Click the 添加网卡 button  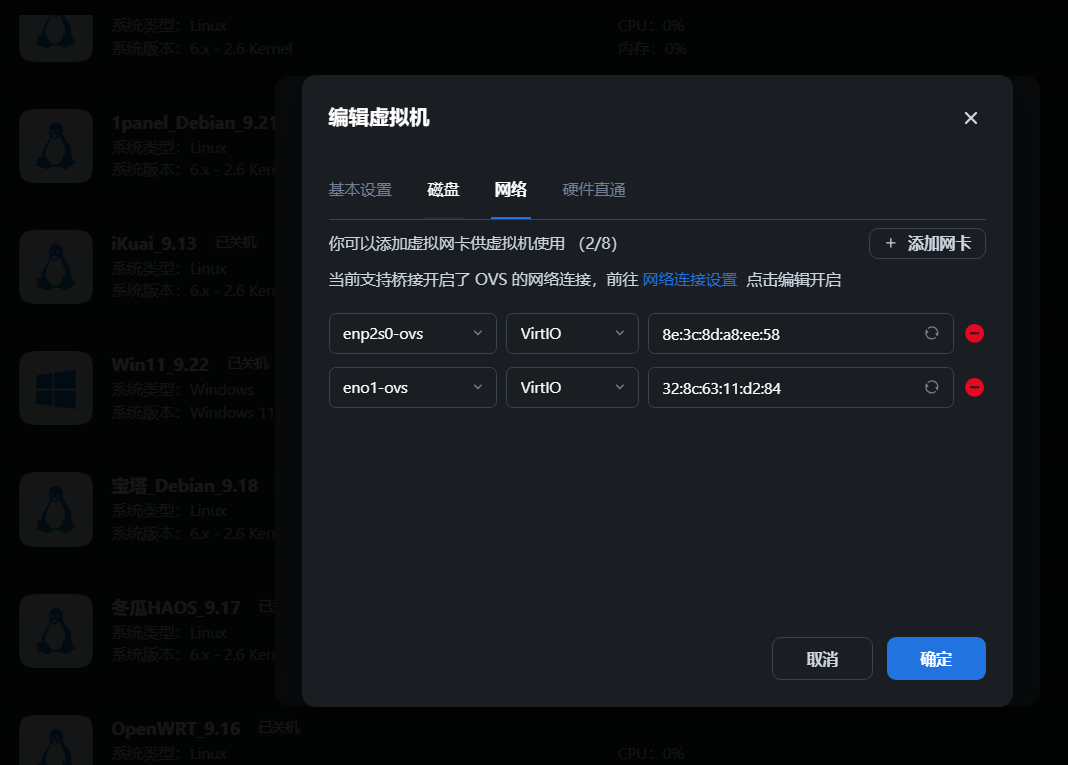coord(927,243)
